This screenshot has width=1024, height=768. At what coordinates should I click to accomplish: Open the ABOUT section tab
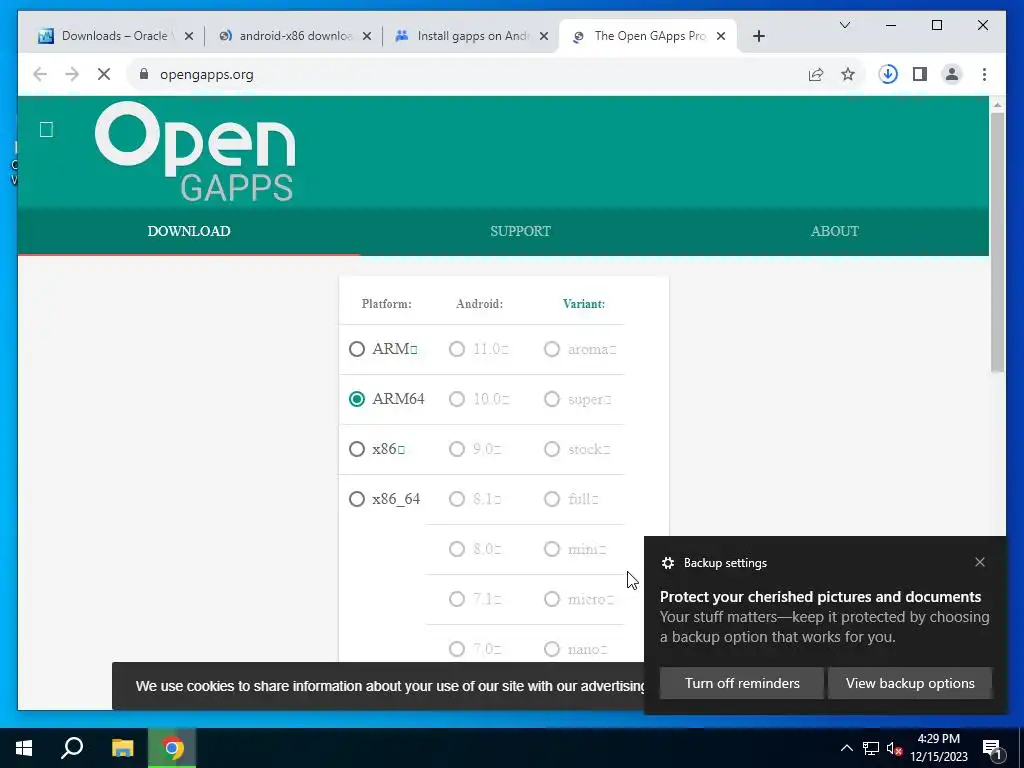[x=835, y=231]
